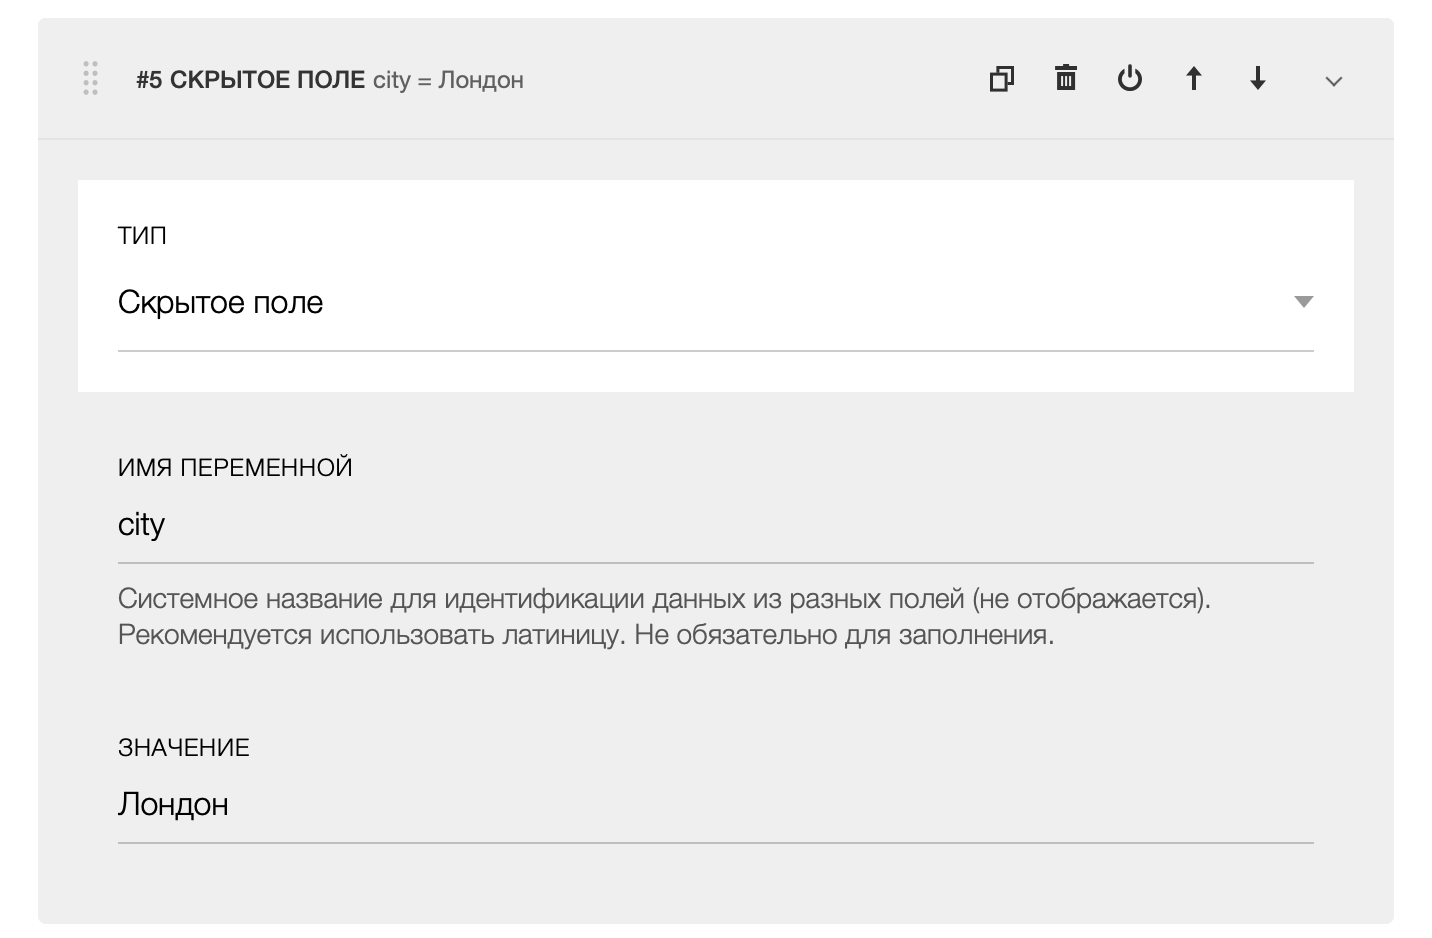Click the "ИМЯ ПЕРЕМЕННОЙ" label
Viewport: 1432px width, 938px height.
click(x=235, y=467)
